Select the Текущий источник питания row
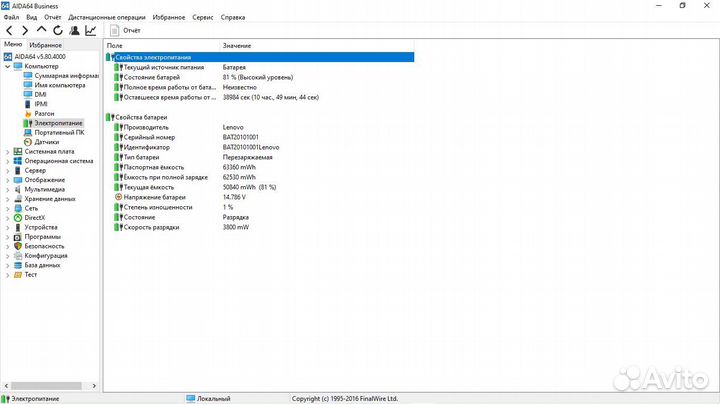 pyautogui.click(x=259, y=67)
